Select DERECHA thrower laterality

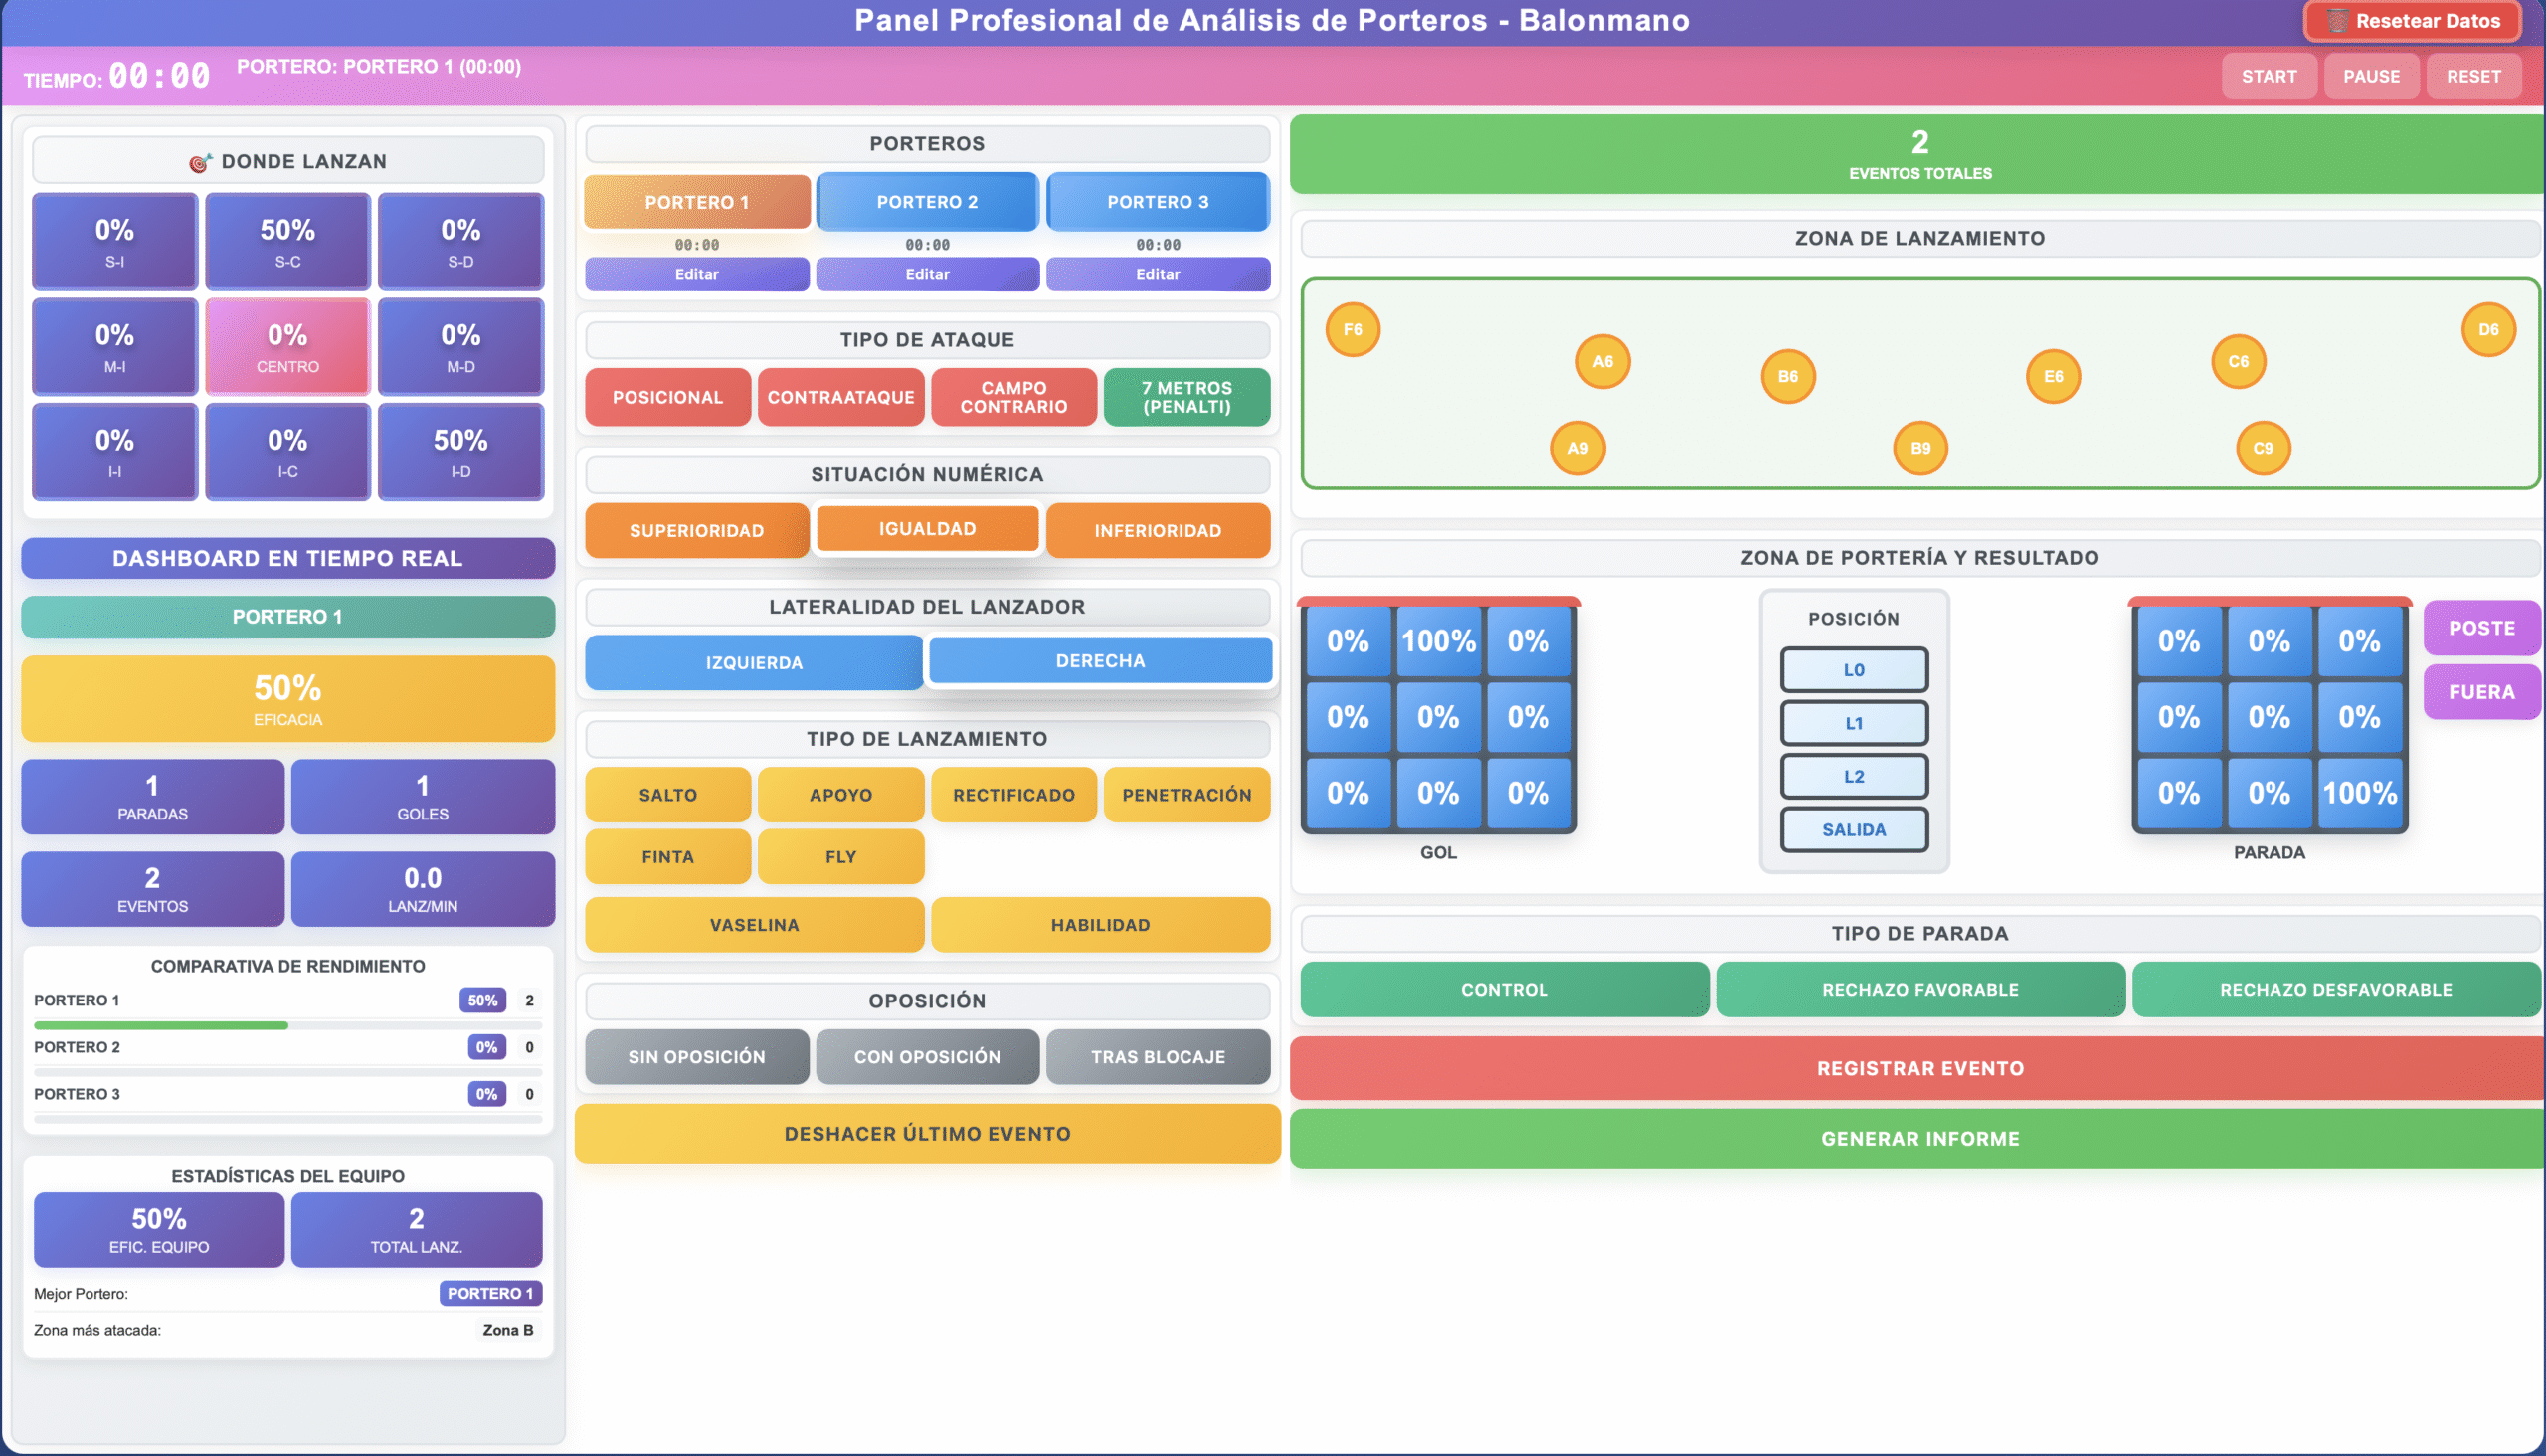pyautogui.click(x=1100, y=661)
